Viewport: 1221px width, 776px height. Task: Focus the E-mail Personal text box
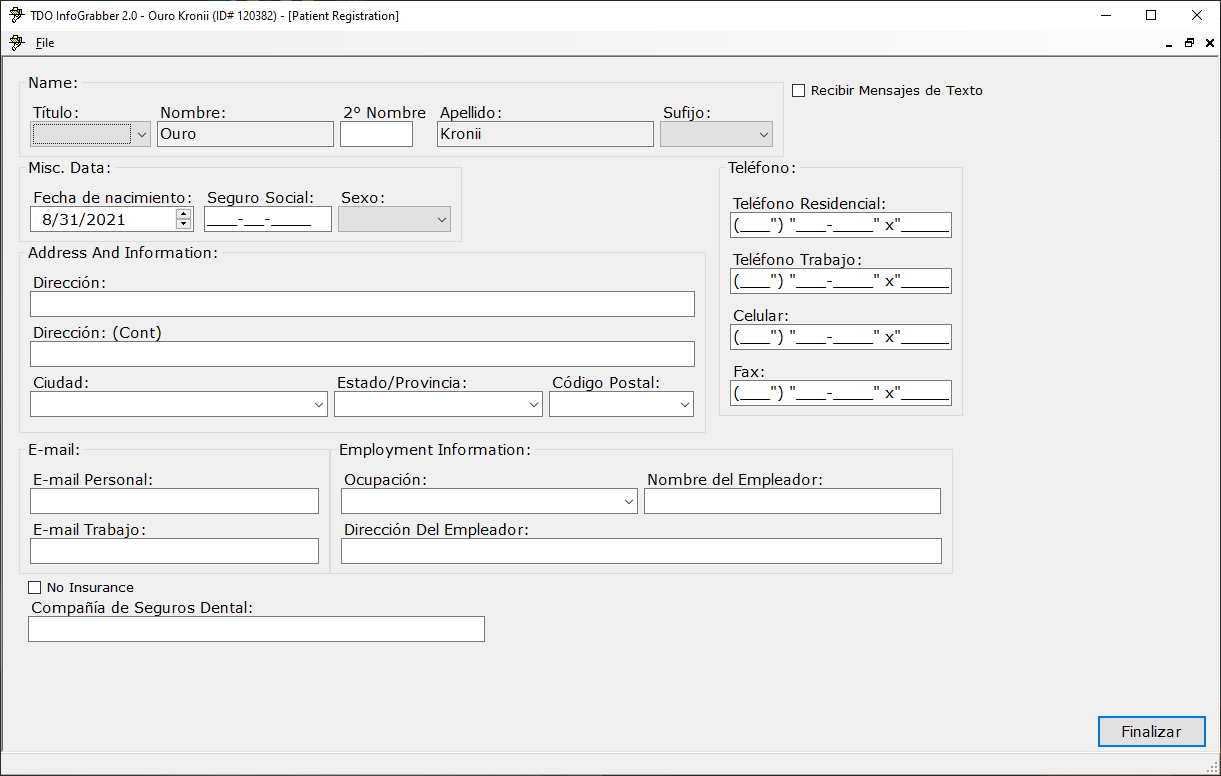click(x=174, y=502)
